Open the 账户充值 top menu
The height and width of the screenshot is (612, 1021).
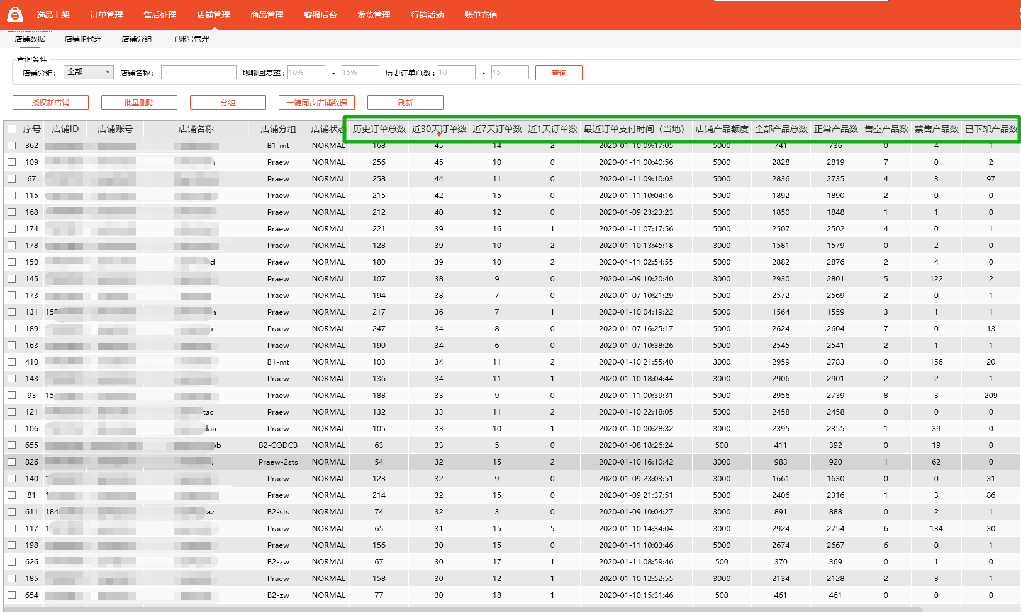tap(481, 15)
